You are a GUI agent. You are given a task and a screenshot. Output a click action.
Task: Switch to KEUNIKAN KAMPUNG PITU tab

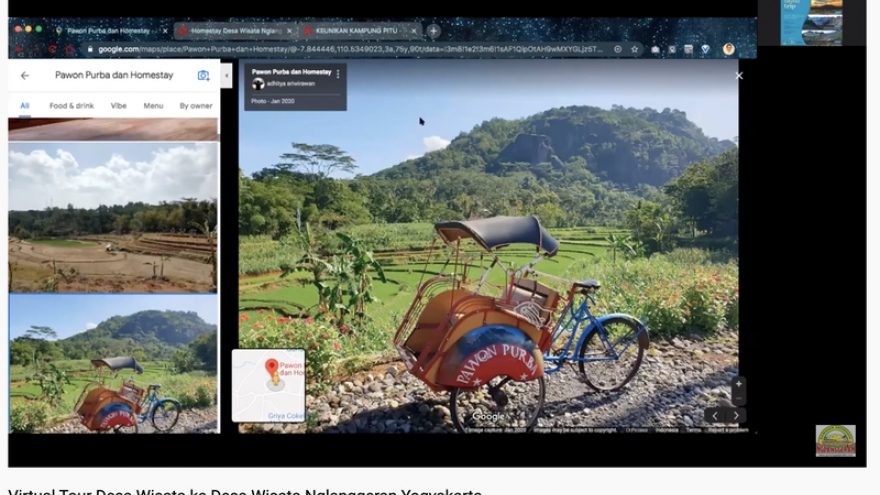357,31
